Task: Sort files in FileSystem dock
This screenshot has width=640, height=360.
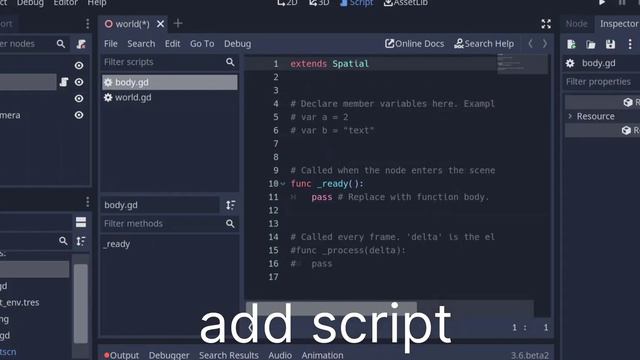Action: (x=81, y=241)
